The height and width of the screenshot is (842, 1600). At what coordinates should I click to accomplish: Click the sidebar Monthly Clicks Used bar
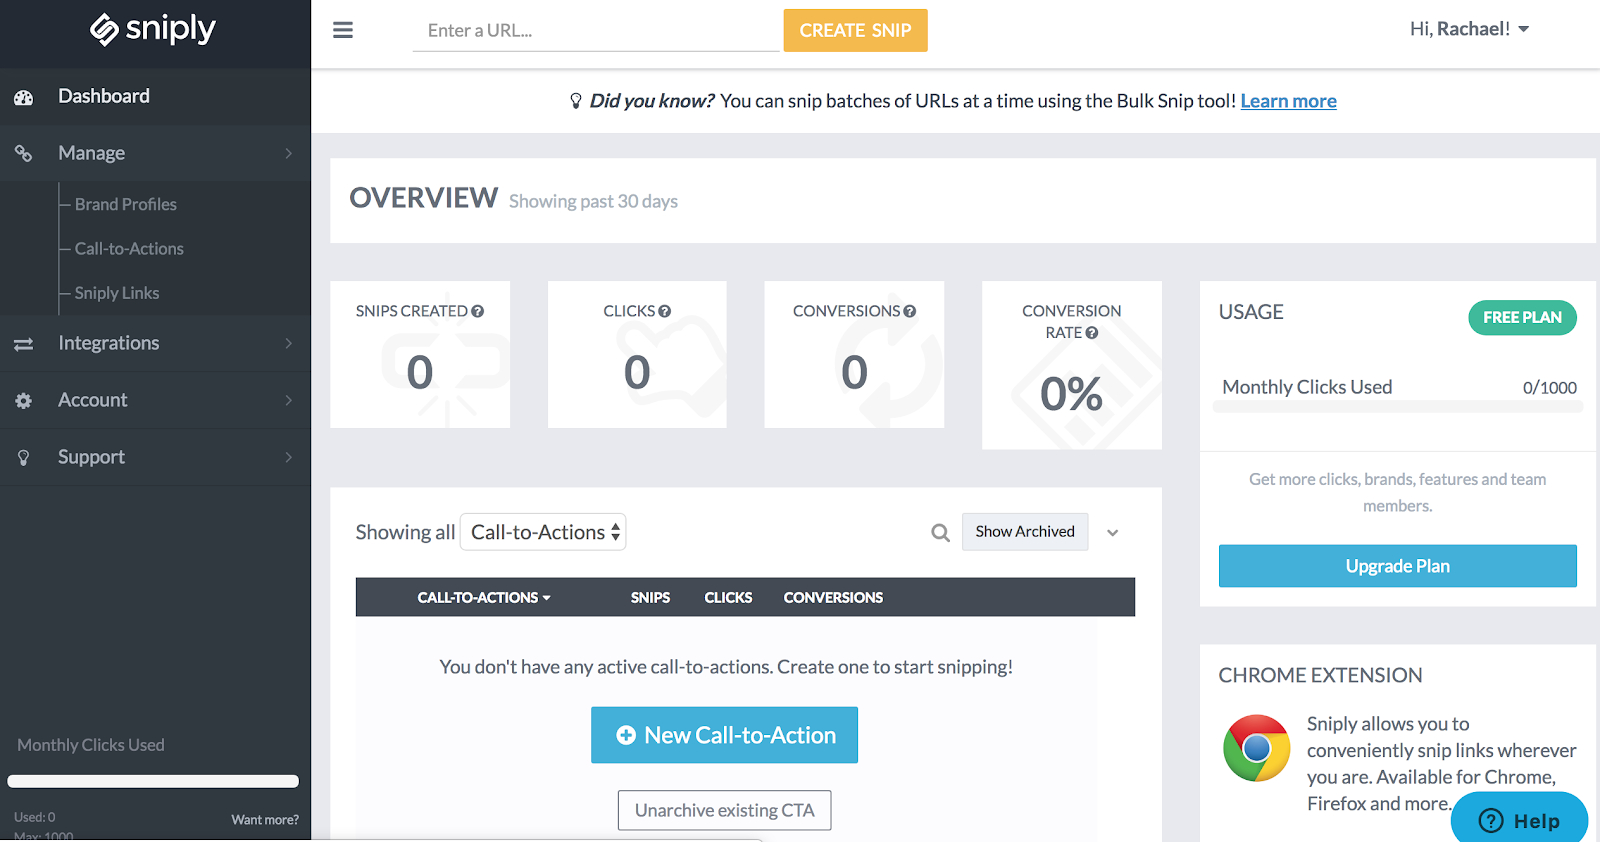coord(153,781)
